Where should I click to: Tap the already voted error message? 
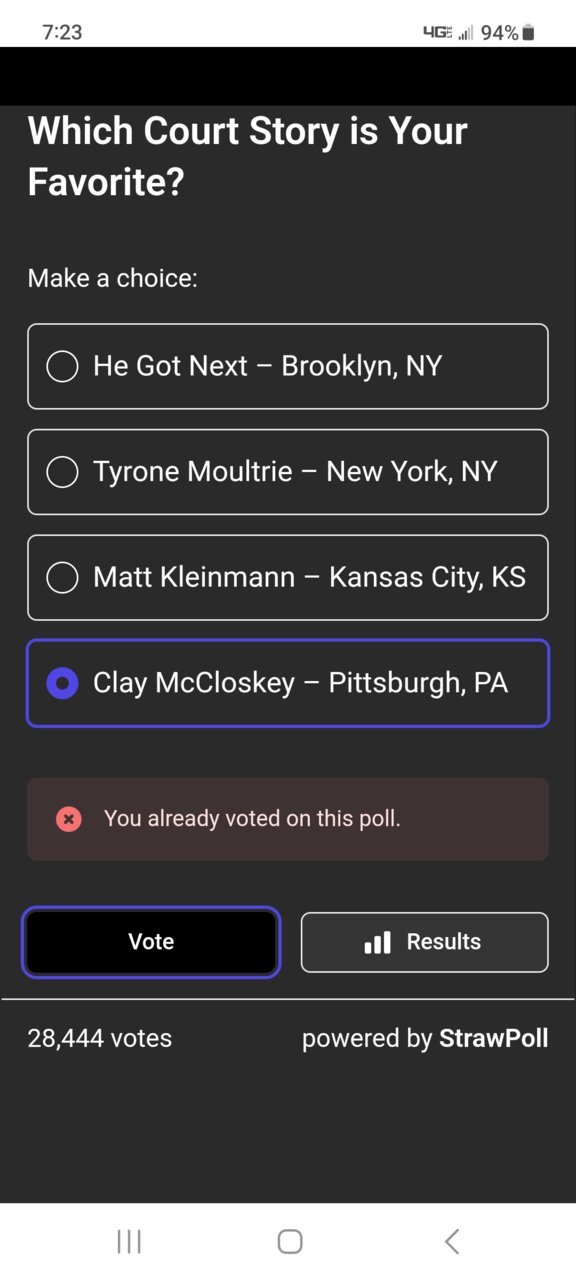[252, 819]
